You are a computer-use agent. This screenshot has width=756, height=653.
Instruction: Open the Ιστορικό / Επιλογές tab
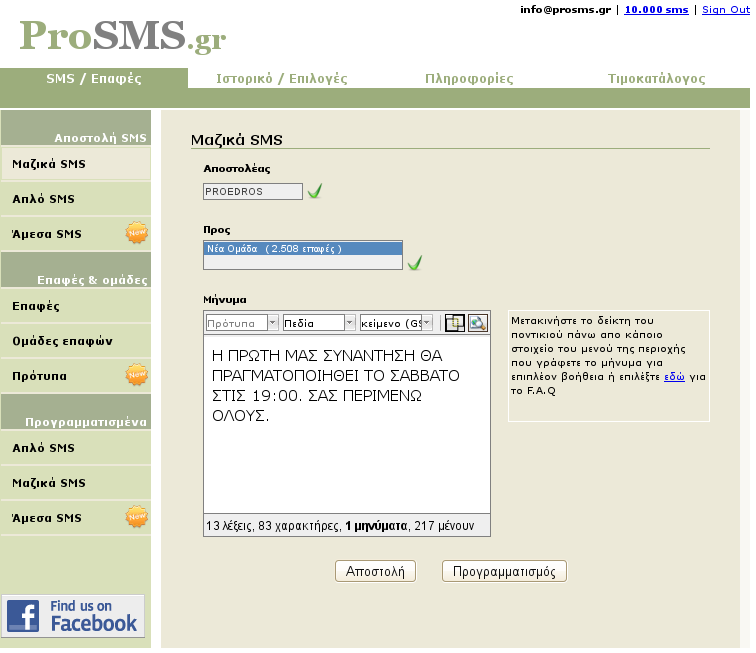tap(282, 78)
